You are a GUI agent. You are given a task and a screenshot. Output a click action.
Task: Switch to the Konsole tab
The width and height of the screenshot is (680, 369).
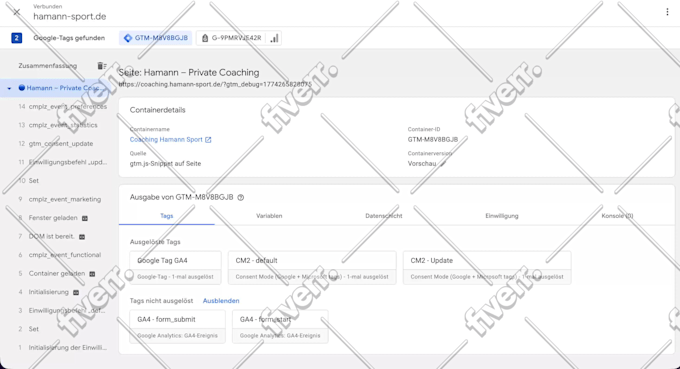[617, 216]
